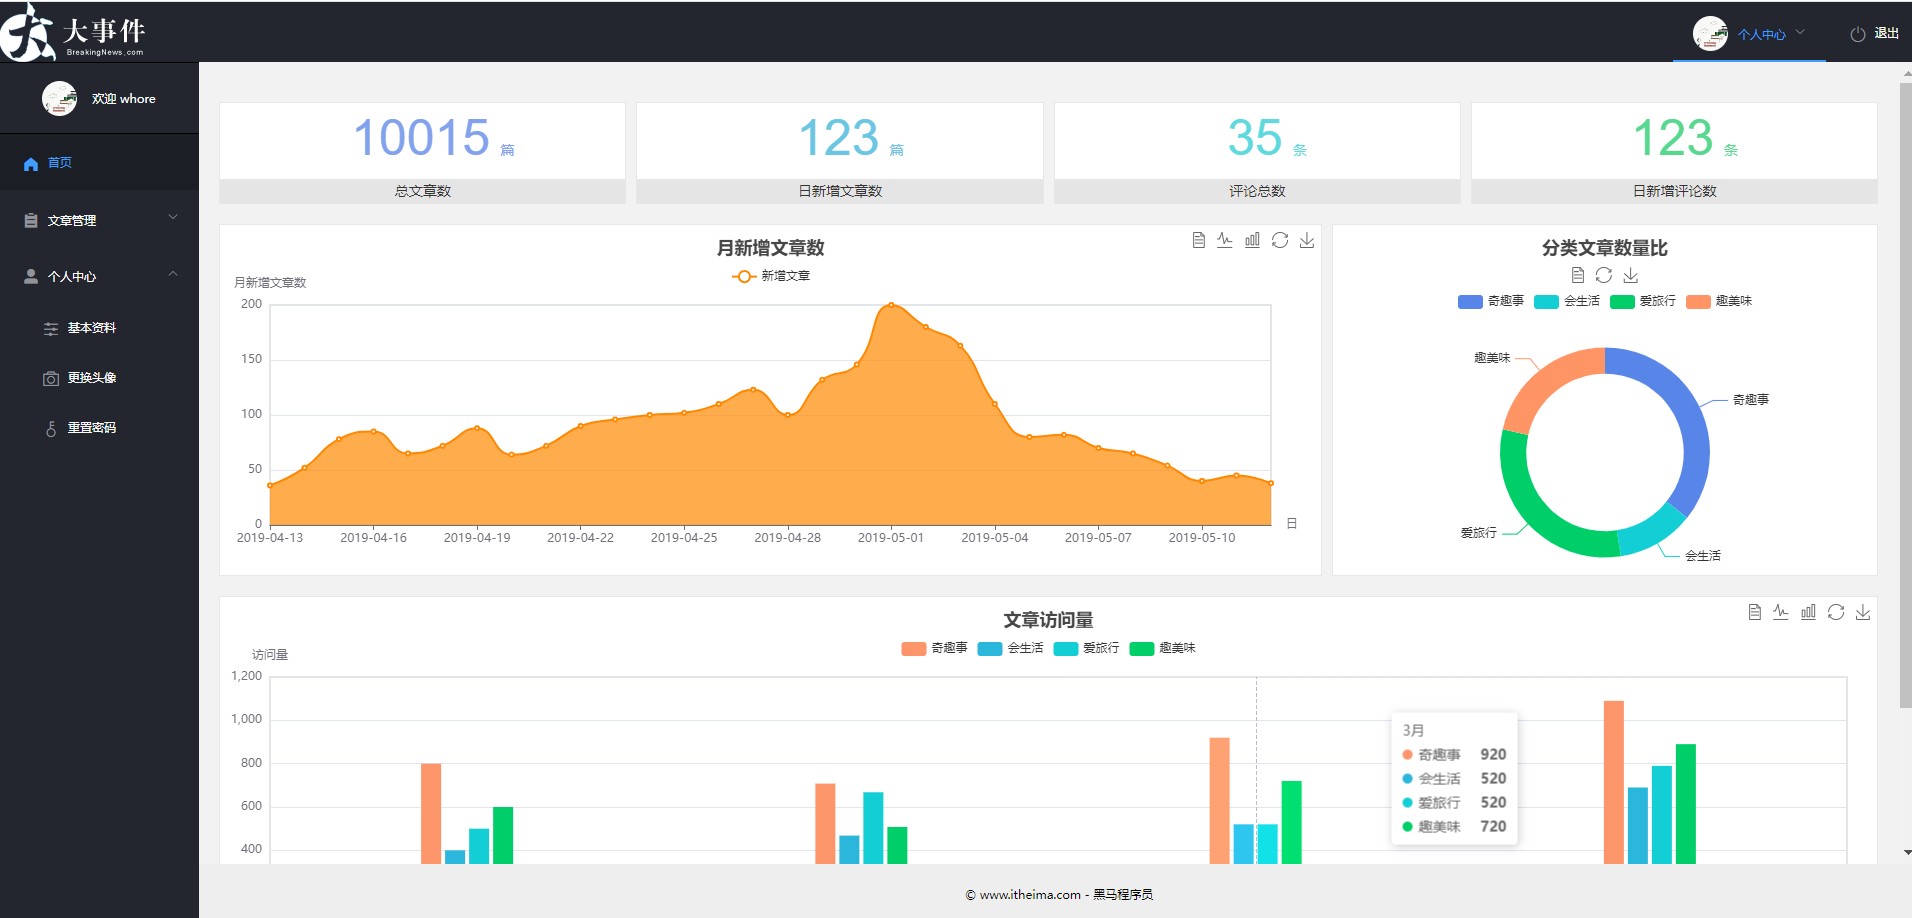1912x918 pixels.
Task: Click the scrollbar down arrow
Action: coord(1906,853)
